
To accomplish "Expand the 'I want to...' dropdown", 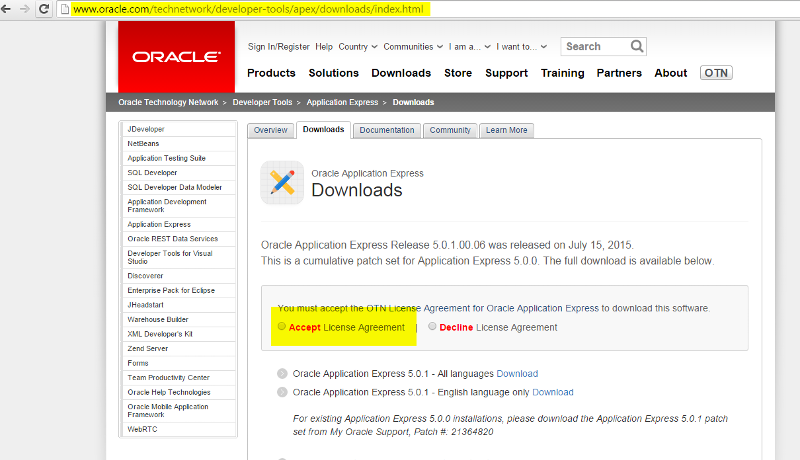I will click(521, 46).
